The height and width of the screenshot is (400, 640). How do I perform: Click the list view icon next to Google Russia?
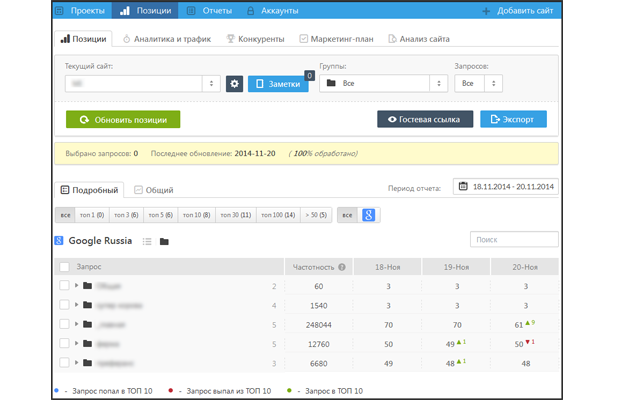[147, 241]
